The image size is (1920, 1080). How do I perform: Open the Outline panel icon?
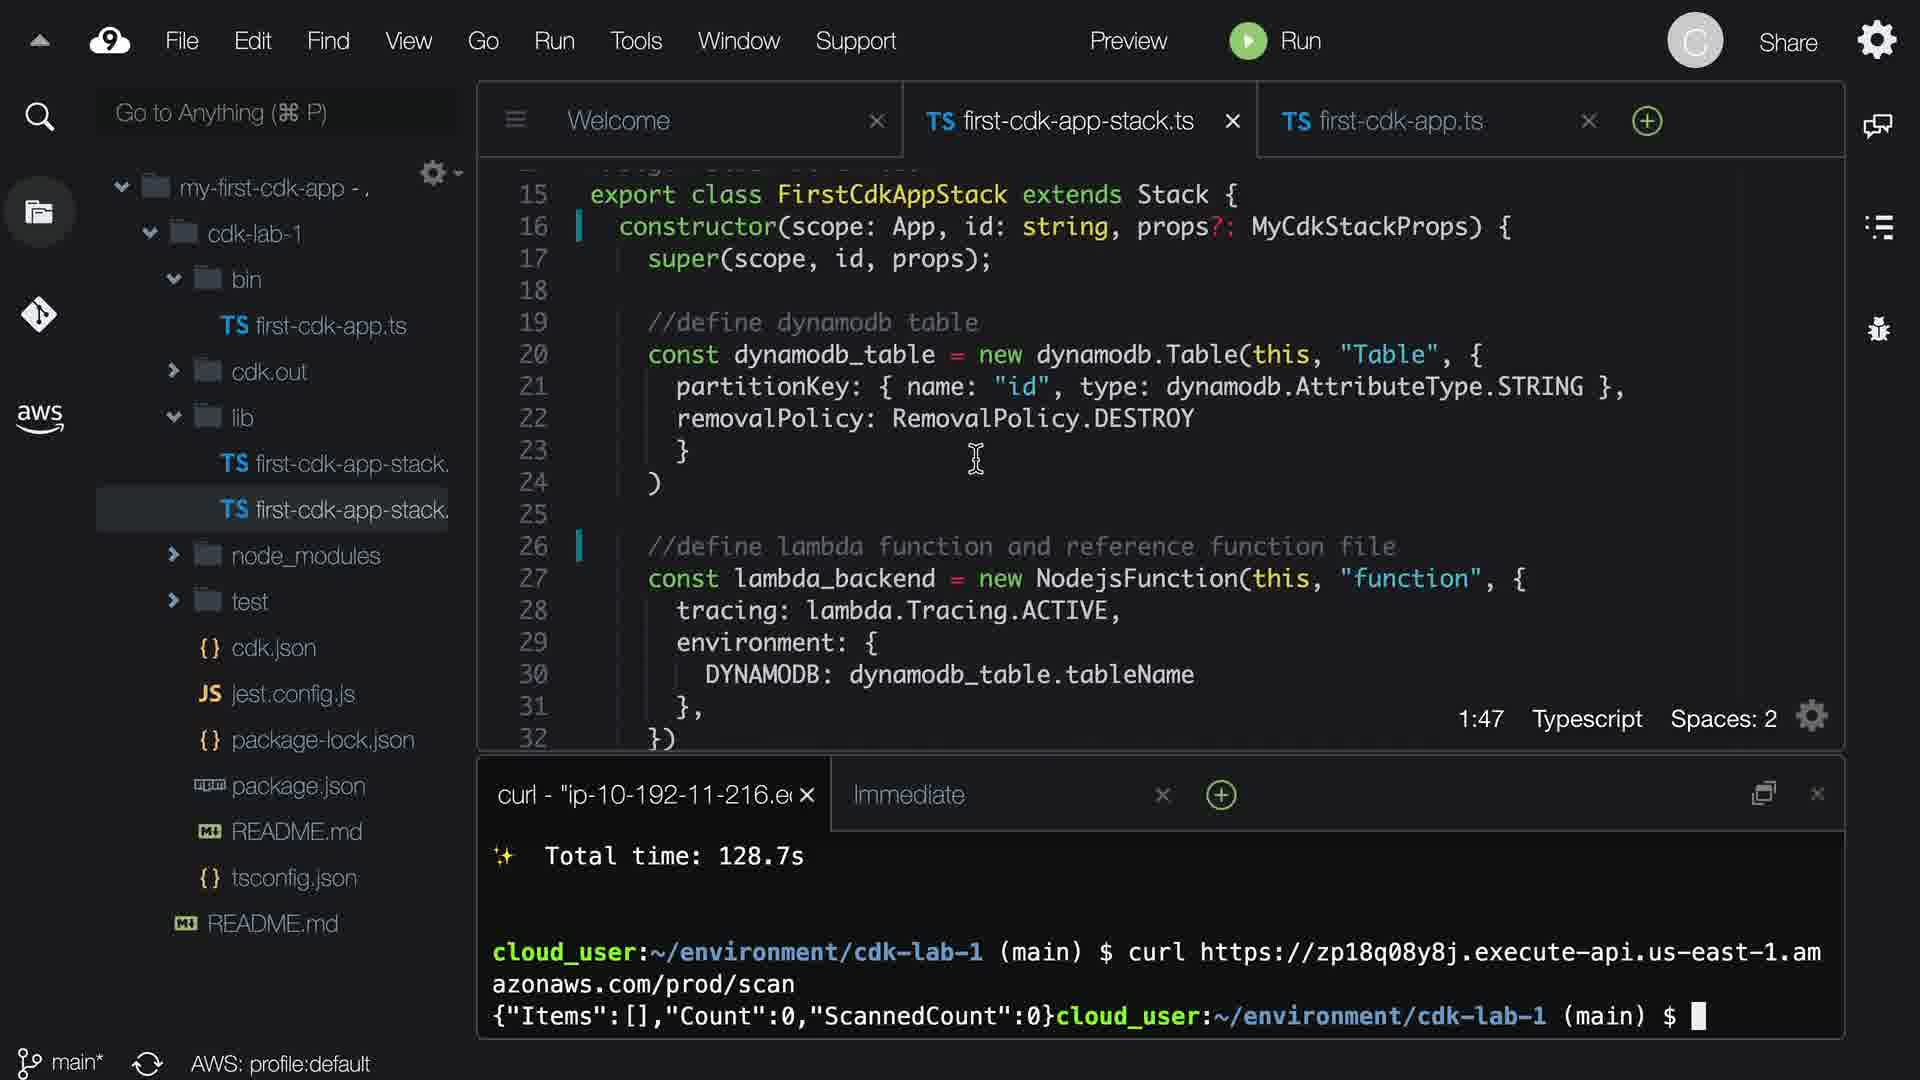tap(1879, 227)
